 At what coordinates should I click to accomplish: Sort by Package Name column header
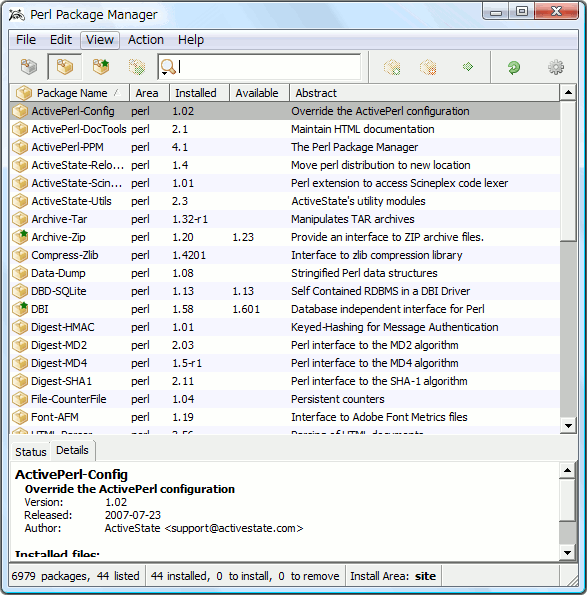pos(69,93)
